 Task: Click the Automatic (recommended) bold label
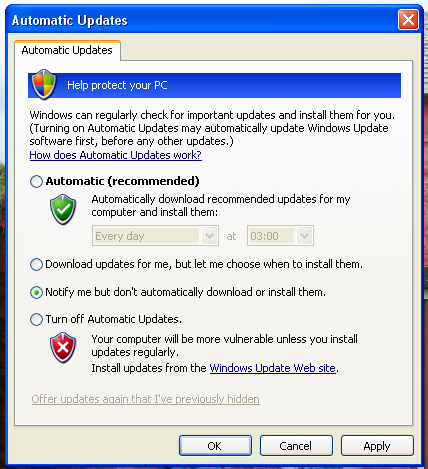122,181
